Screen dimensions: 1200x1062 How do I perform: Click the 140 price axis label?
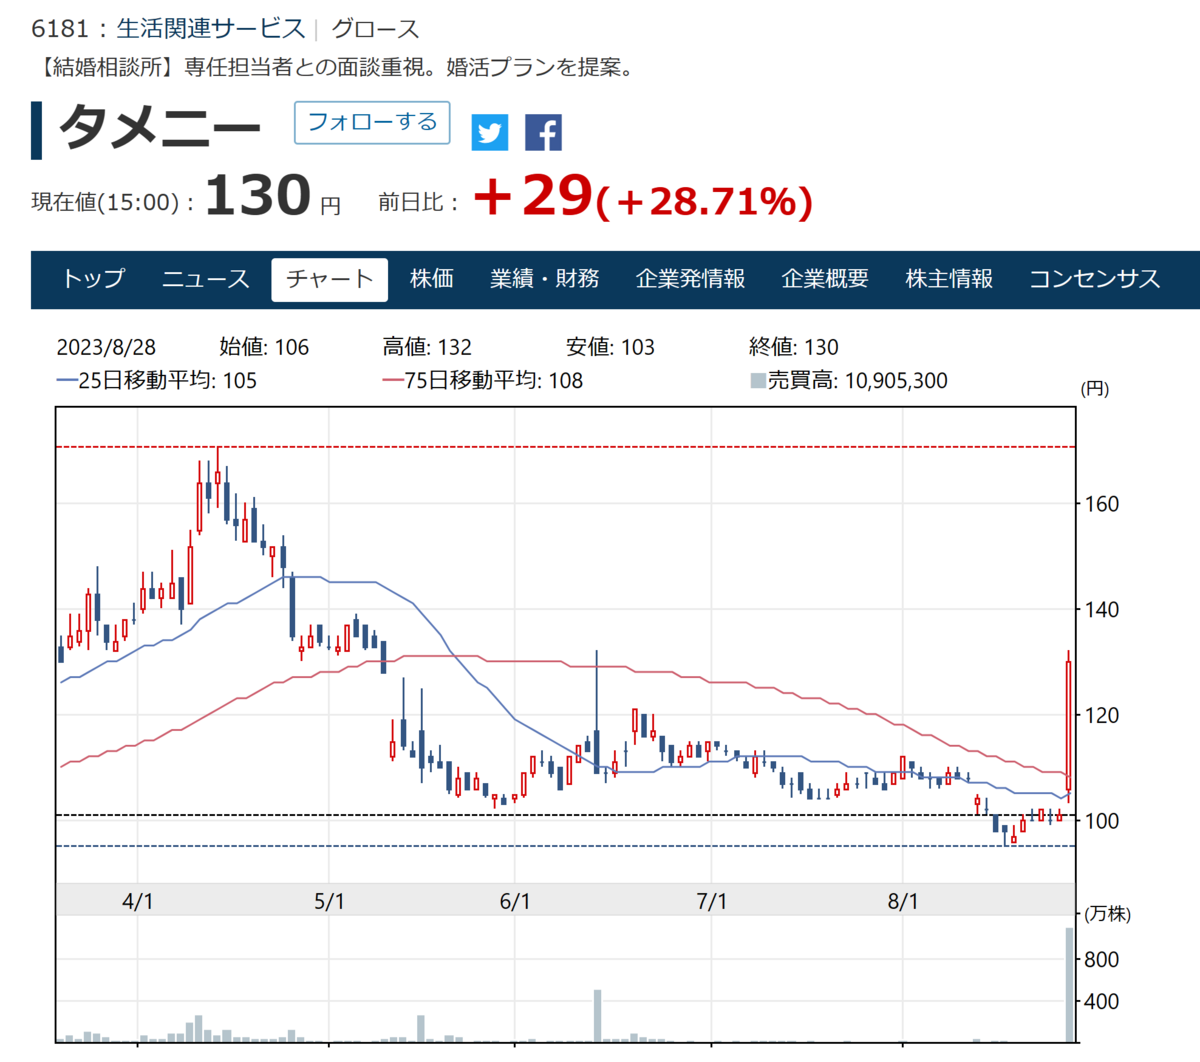coord(1102,609)
